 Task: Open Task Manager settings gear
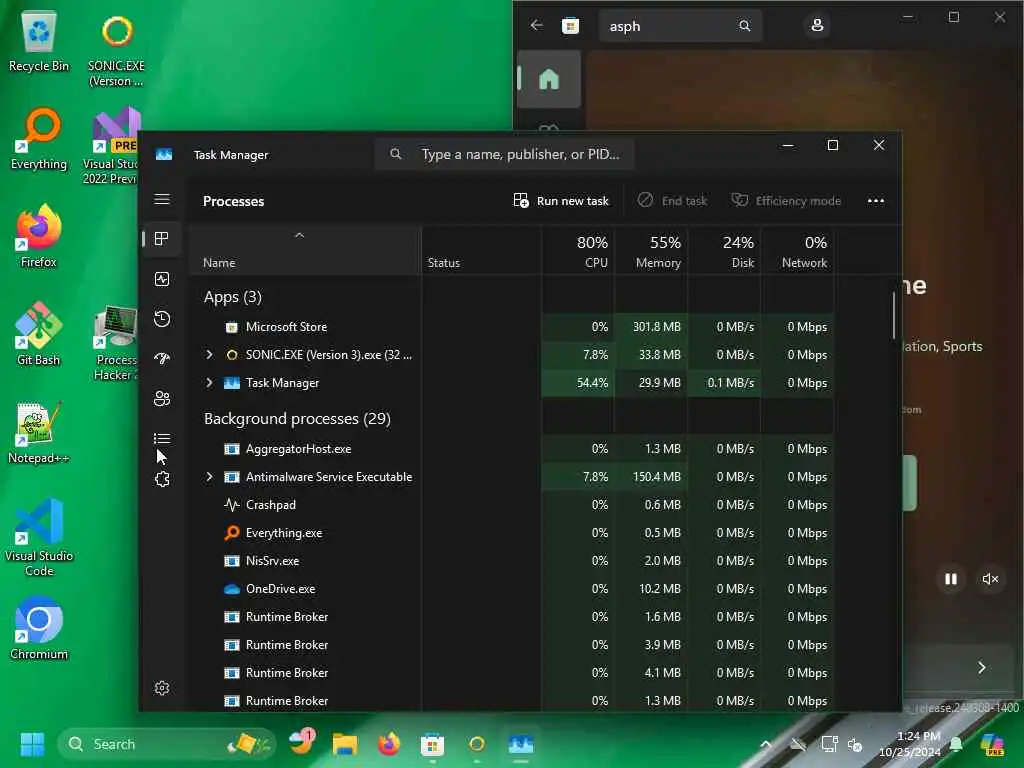[x=162, y=688]
